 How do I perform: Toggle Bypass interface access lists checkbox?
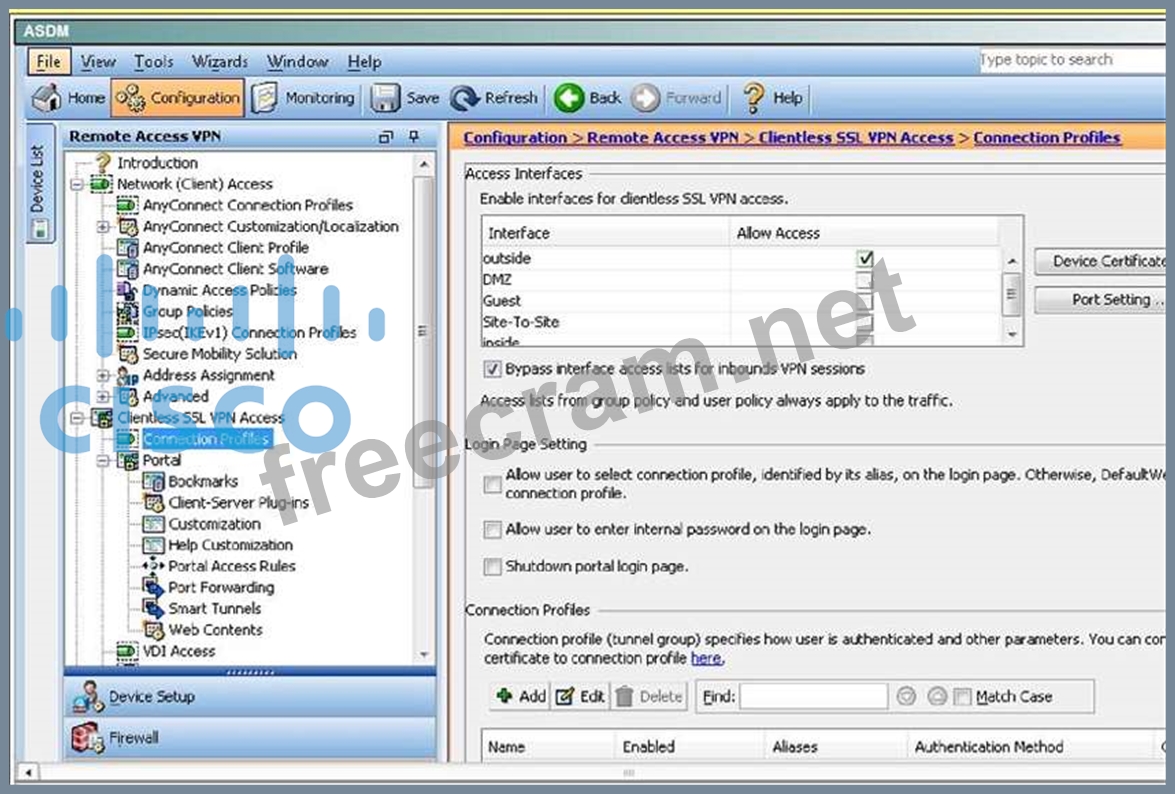point(492,369)
